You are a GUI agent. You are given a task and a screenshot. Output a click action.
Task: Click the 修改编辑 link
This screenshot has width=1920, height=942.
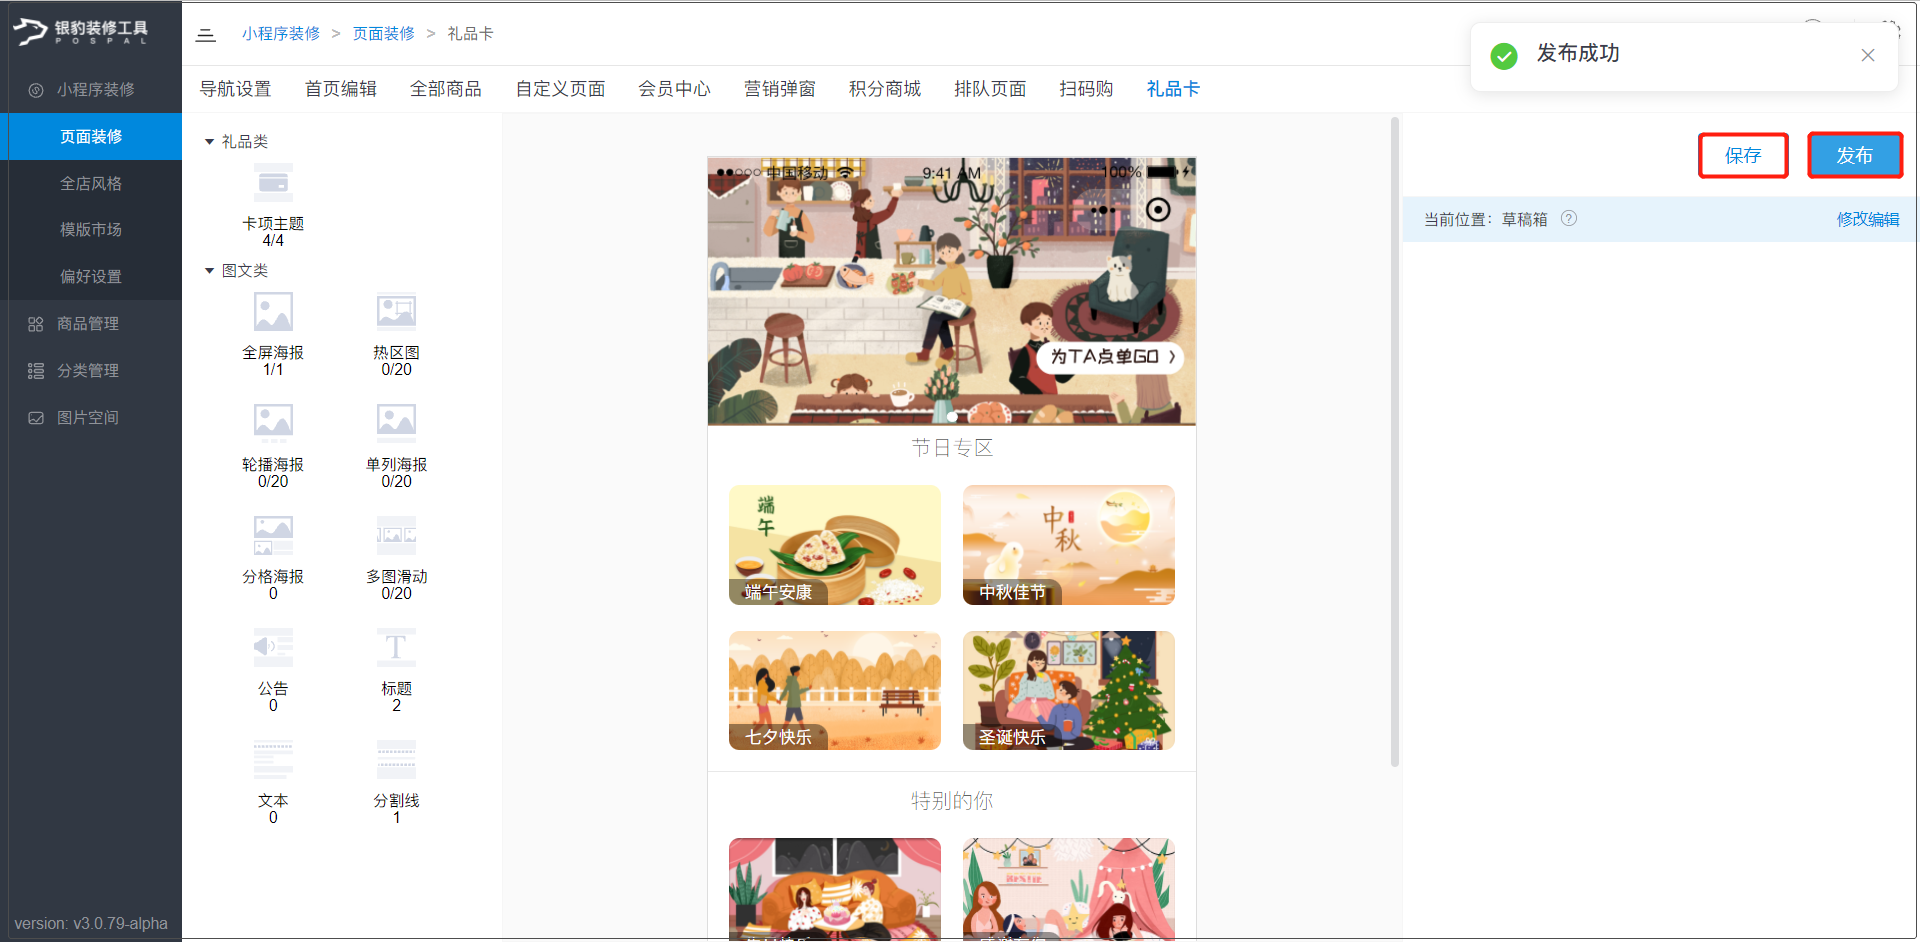pyautogui.click(x=1868, y=219)
